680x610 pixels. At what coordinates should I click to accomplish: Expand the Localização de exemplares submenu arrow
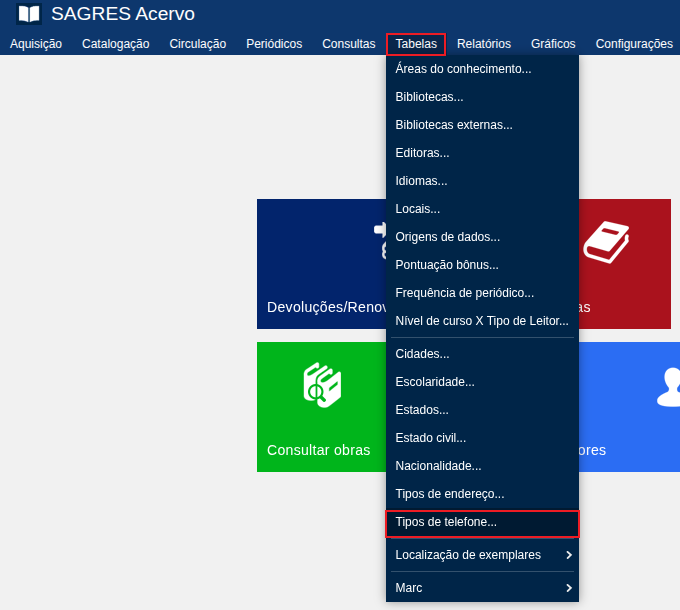pos(568,555)
